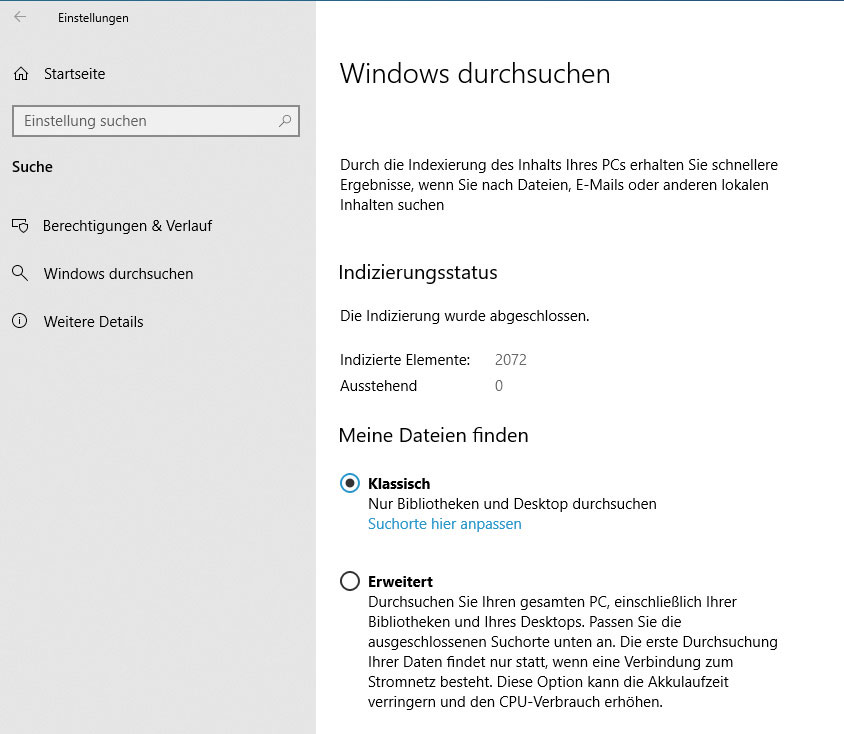Screen dimensions: 844x734
Task: Click the Klassisch option label
Action: [x=399, y=483]
